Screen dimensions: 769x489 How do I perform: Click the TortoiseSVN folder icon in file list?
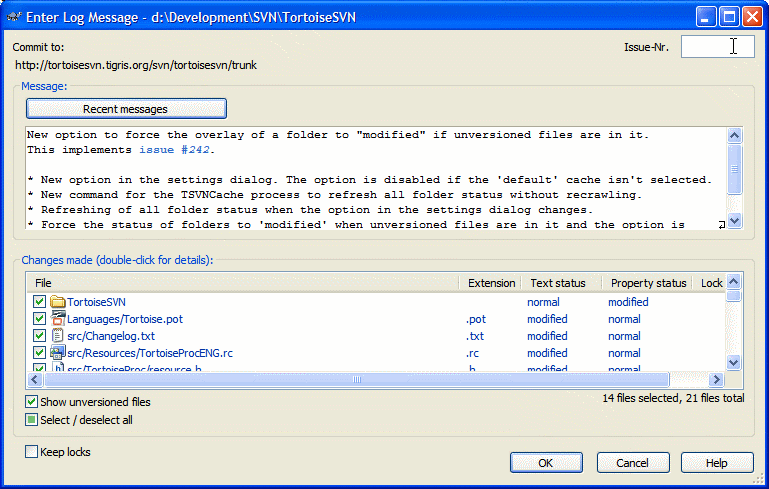click(x=58, y=302)
